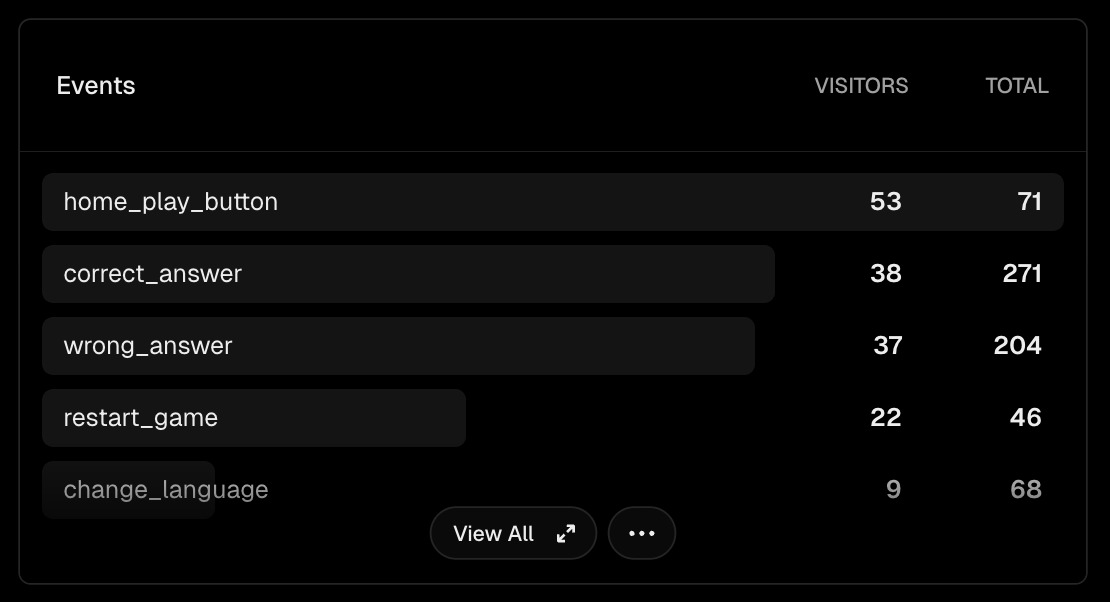The width and height of the screenshot is (1110, 602).
Task: Click the Events panel heading
Action: click(96, 86)
